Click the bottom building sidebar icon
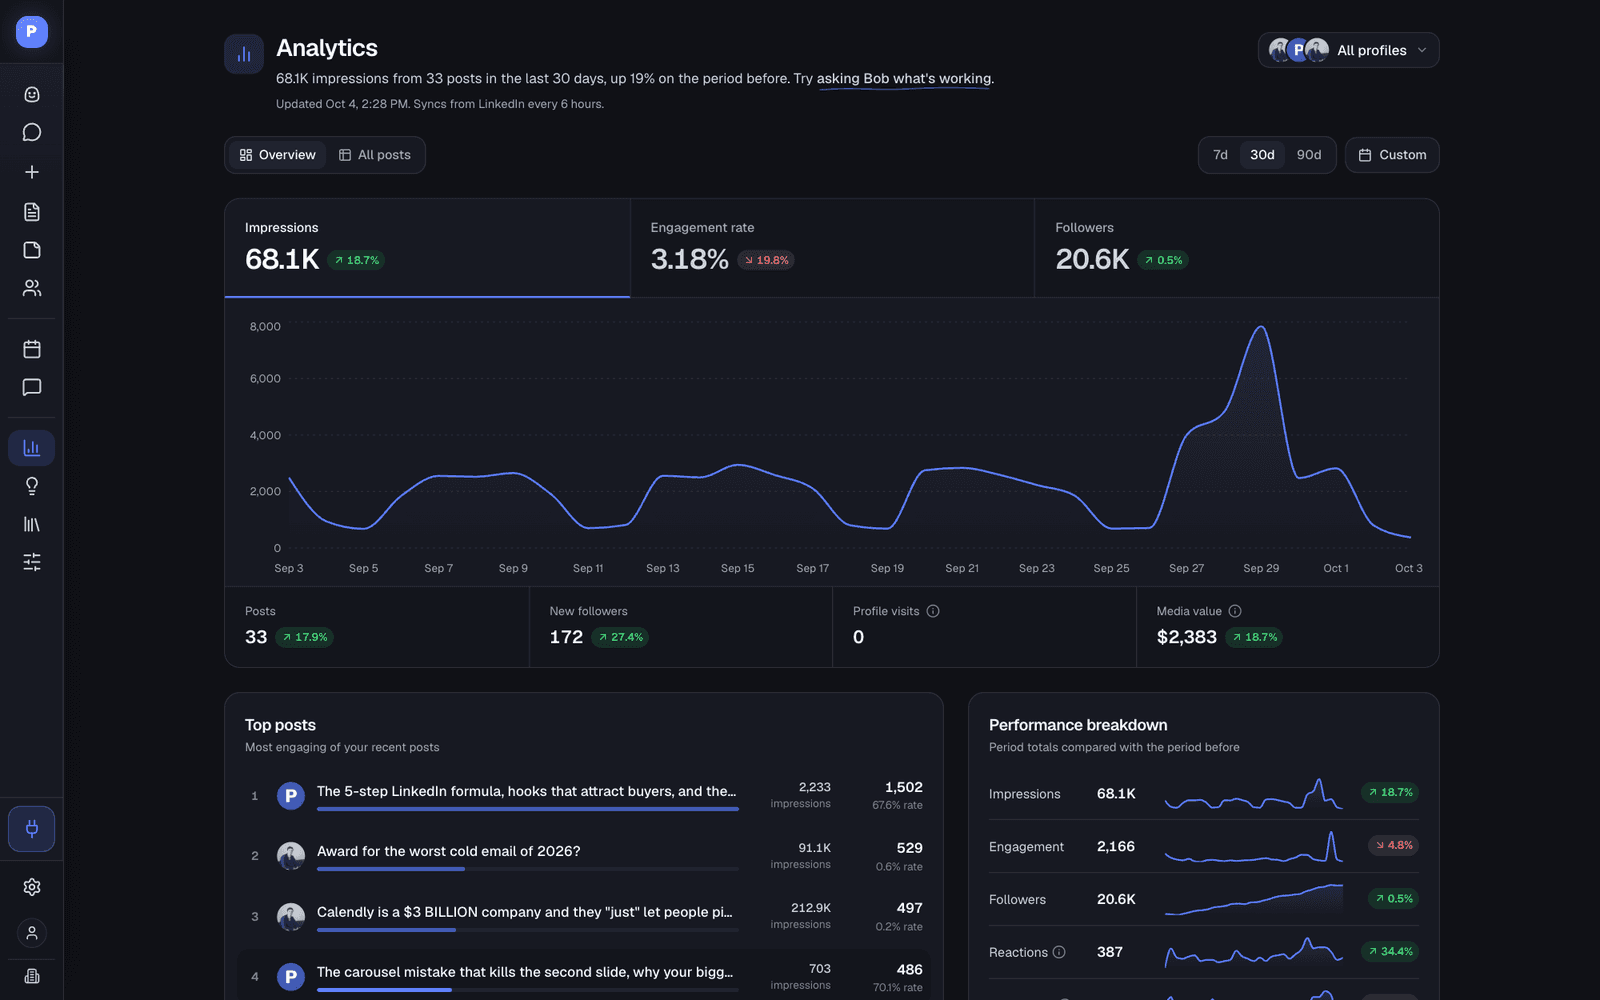1600x1000 pixels. 32,976
